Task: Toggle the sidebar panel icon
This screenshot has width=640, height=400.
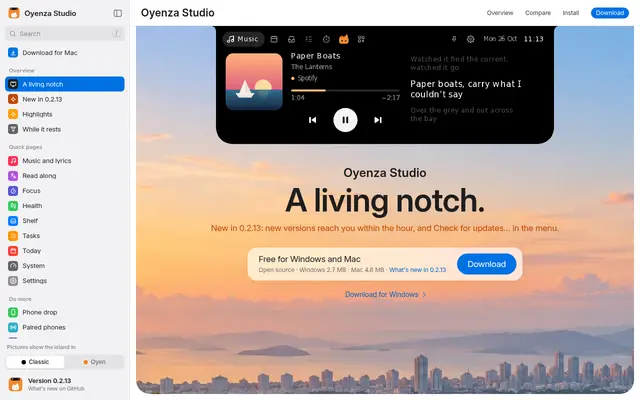Action: point(118,13)
